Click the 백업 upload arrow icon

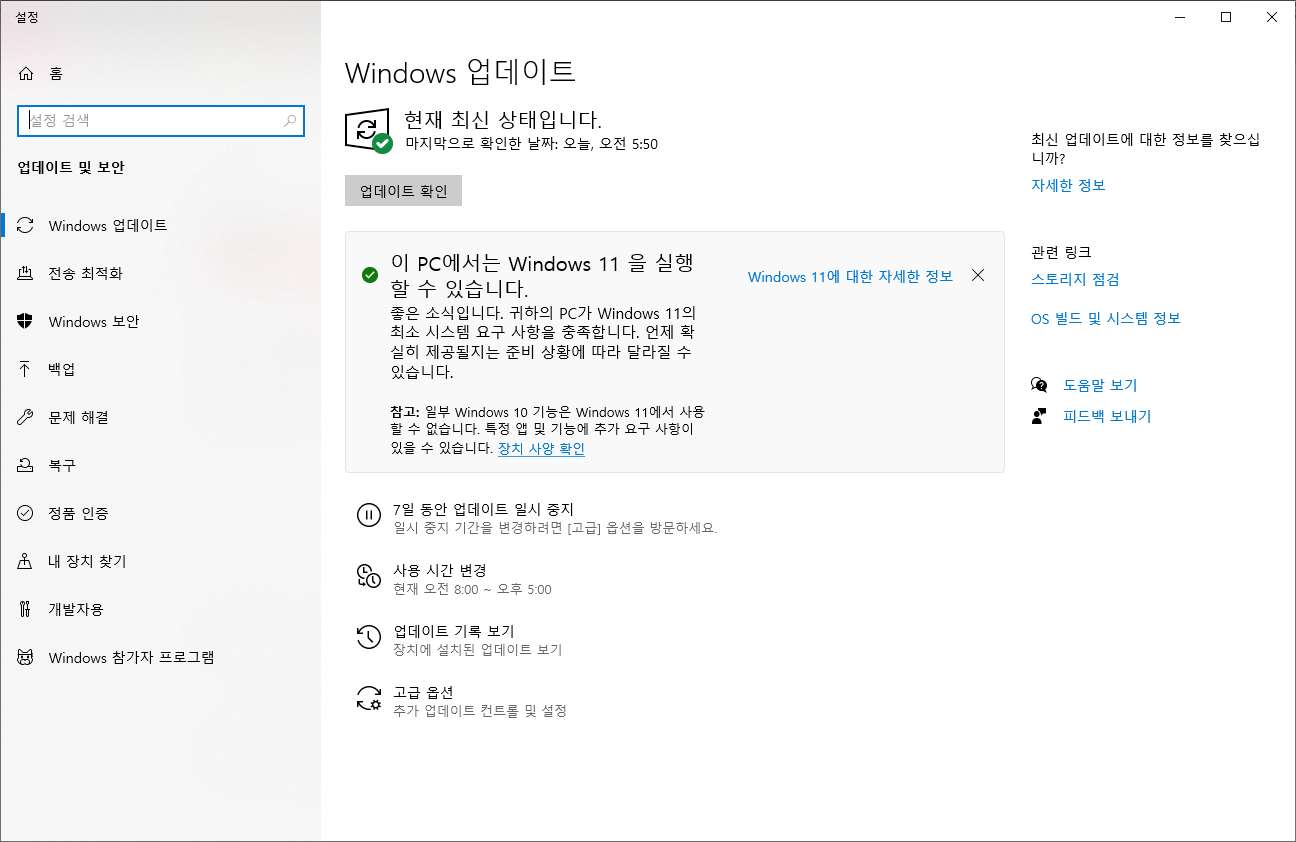point(26,370)
